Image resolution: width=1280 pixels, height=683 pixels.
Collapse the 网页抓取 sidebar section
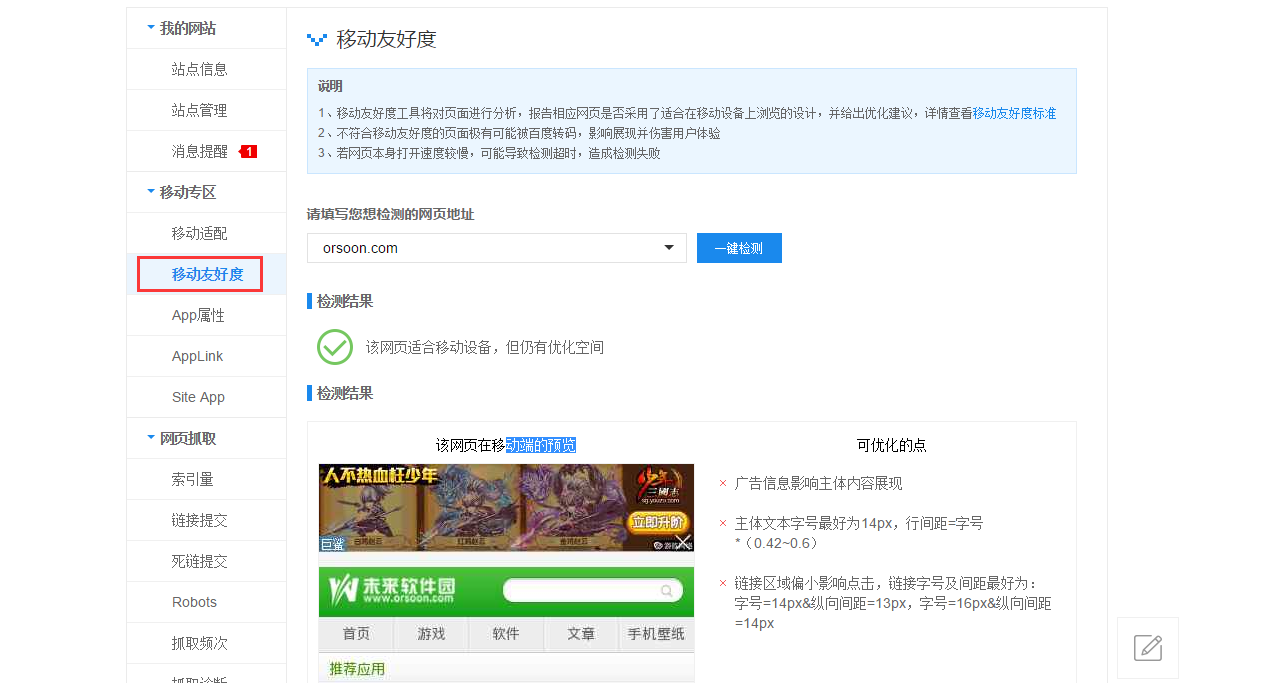pos(151,437)
